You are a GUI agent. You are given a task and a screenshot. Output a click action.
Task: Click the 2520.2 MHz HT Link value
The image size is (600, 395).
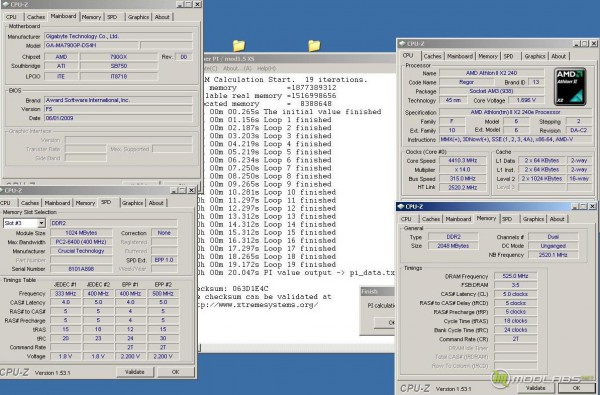click(x=463, y=188)
